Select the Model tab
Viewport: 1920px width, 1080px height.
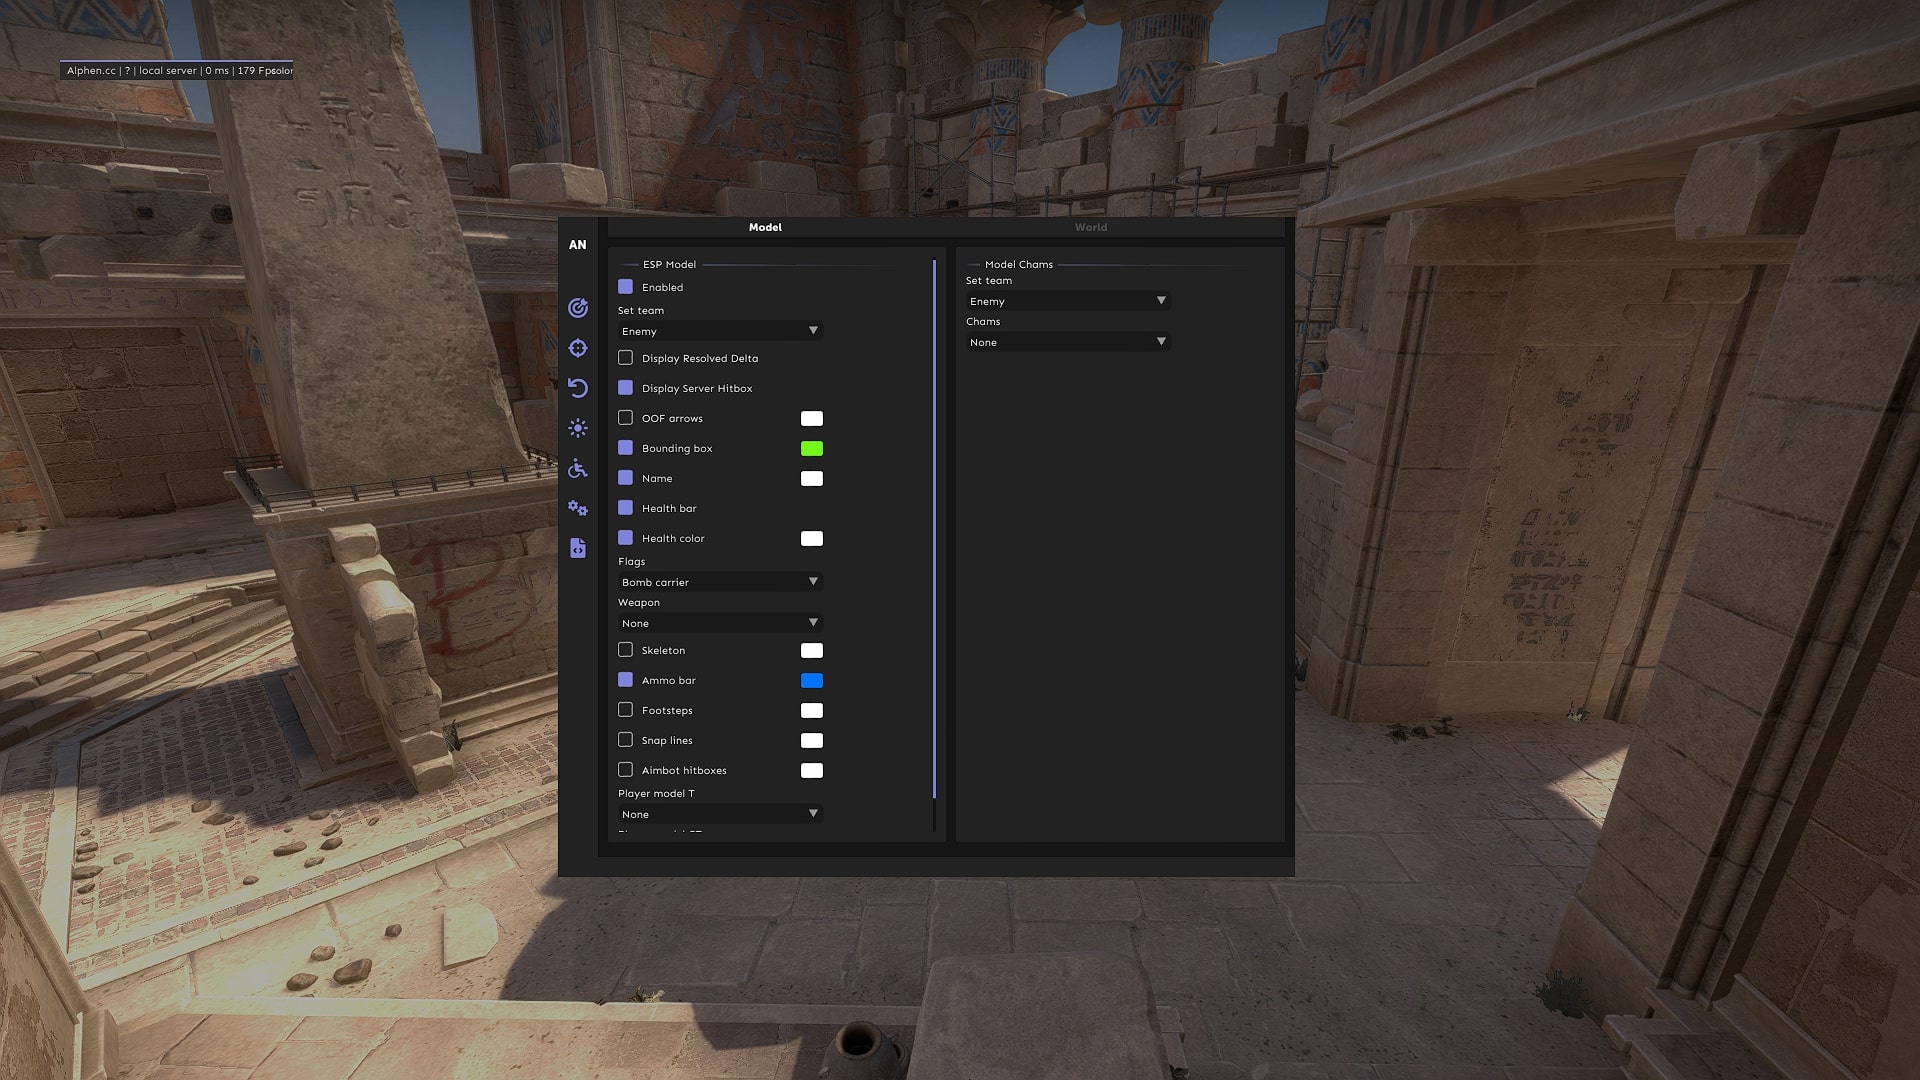[x=765, y=227]
